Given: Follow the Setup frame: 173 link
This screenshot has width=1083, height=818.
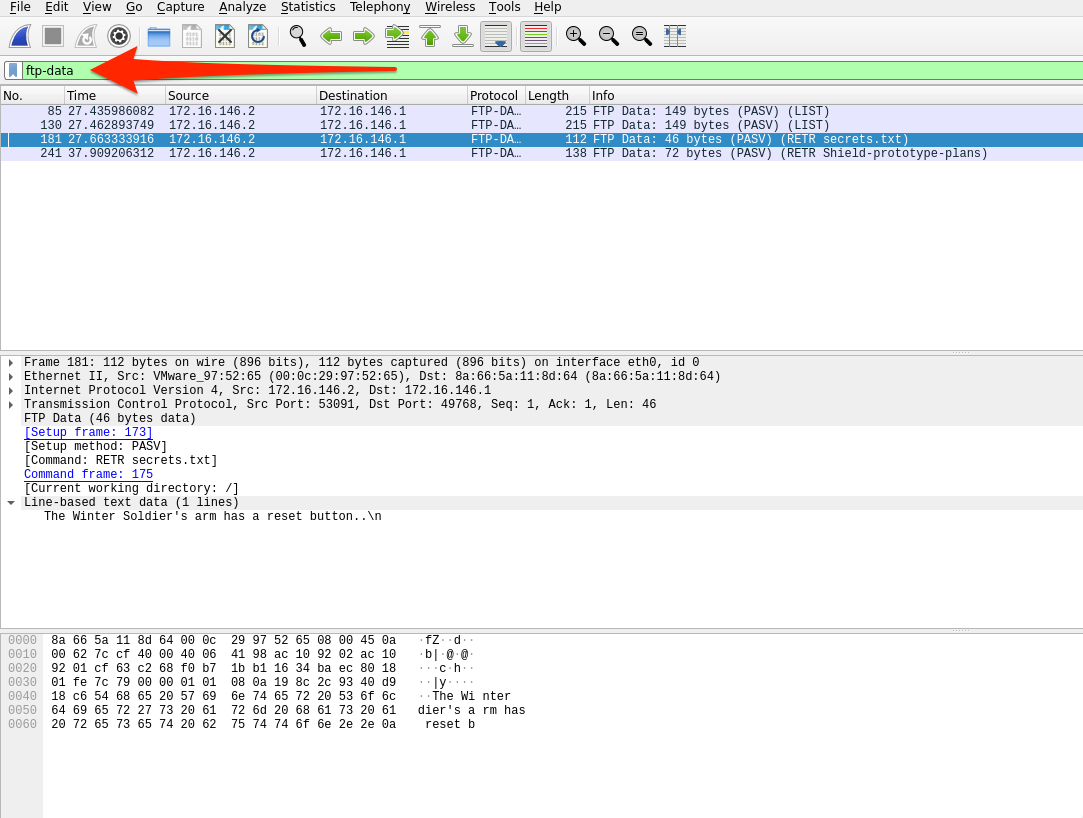Looking at the screenshot, I should pyautogui.click(x=88, y=433).
